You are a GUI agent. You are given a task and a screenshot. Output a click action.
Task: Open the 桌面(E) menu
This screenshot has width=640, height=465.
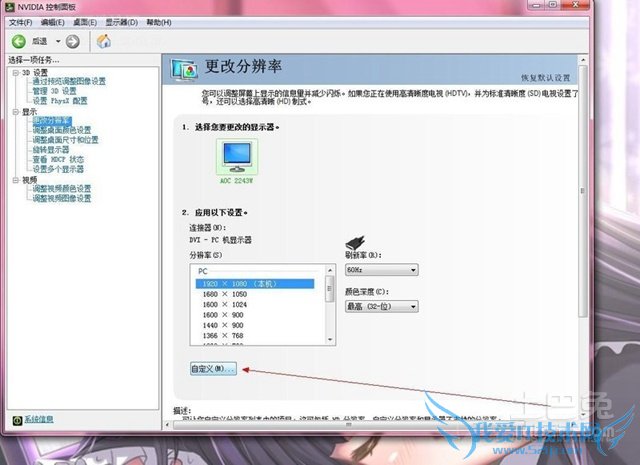pyautogui.click(x=85, y=22)
